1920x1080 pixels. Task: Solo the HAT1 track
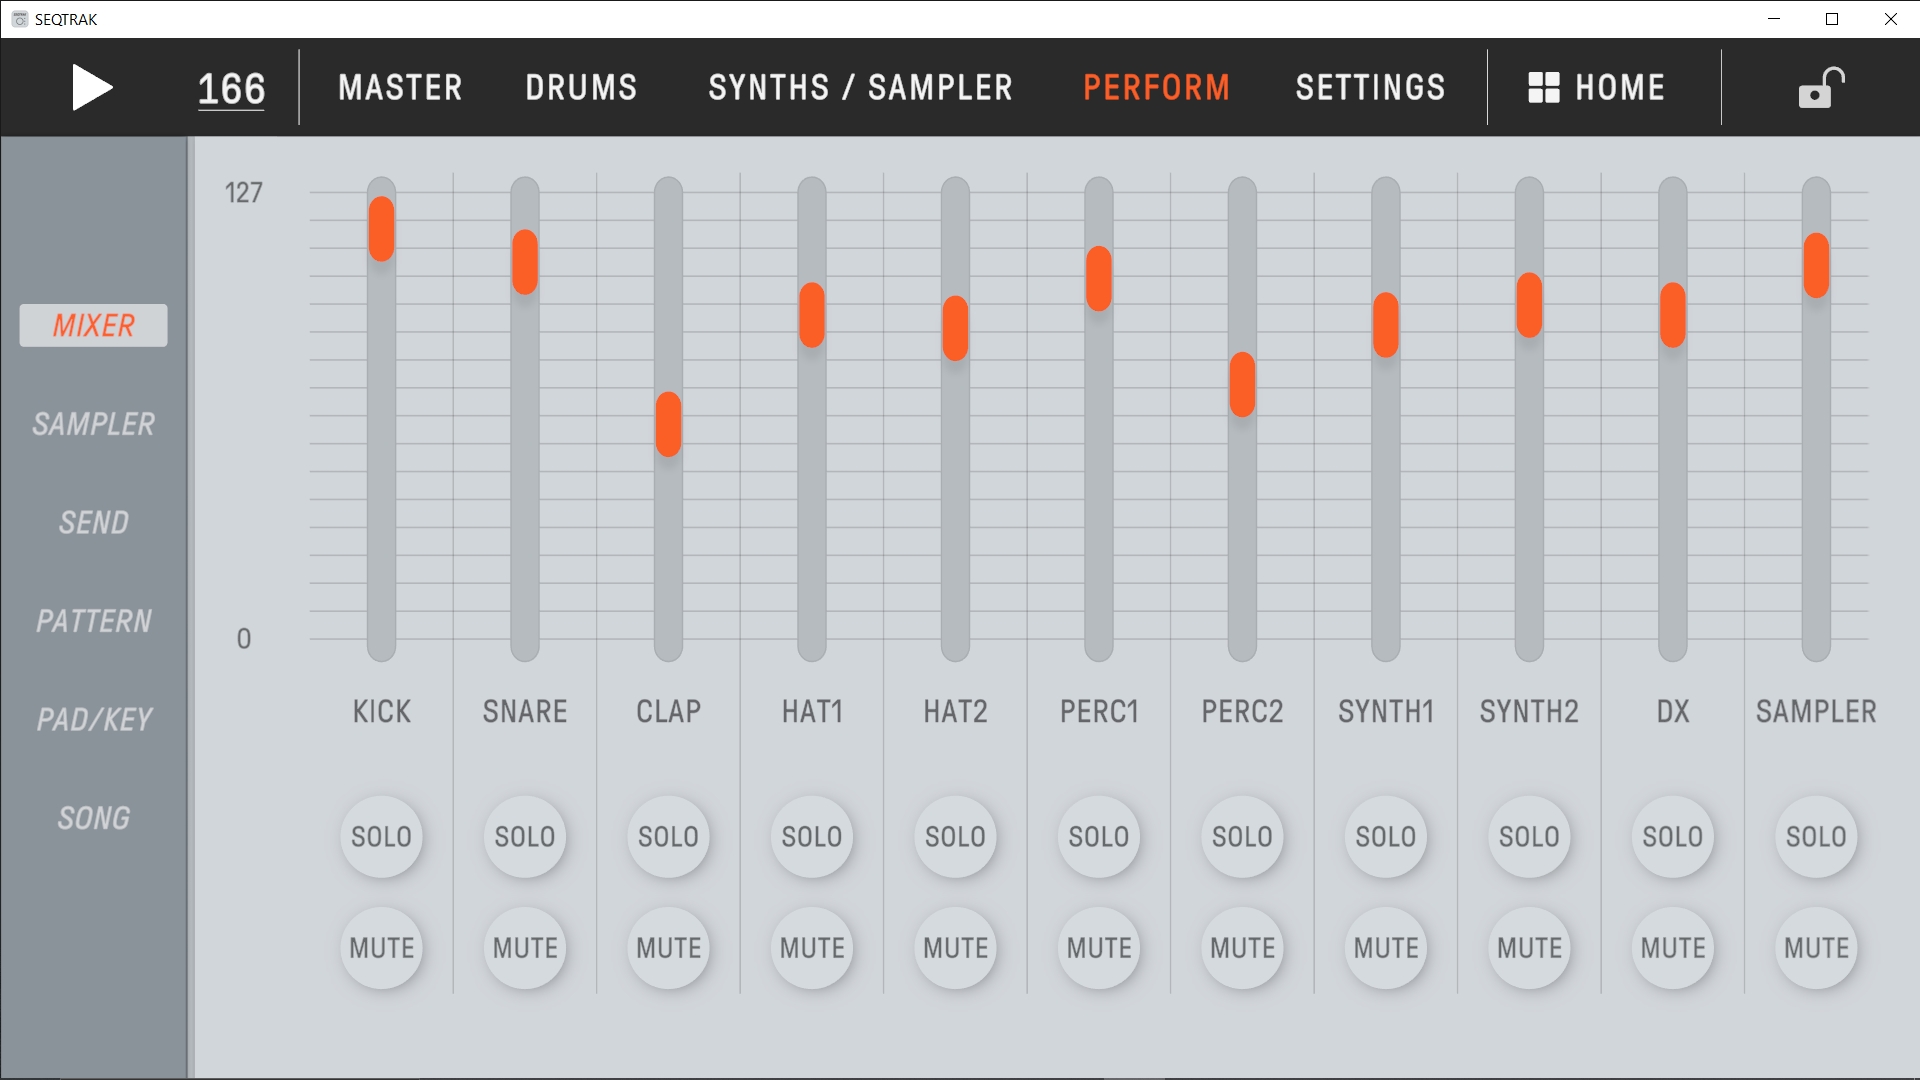tap(811, 837)
